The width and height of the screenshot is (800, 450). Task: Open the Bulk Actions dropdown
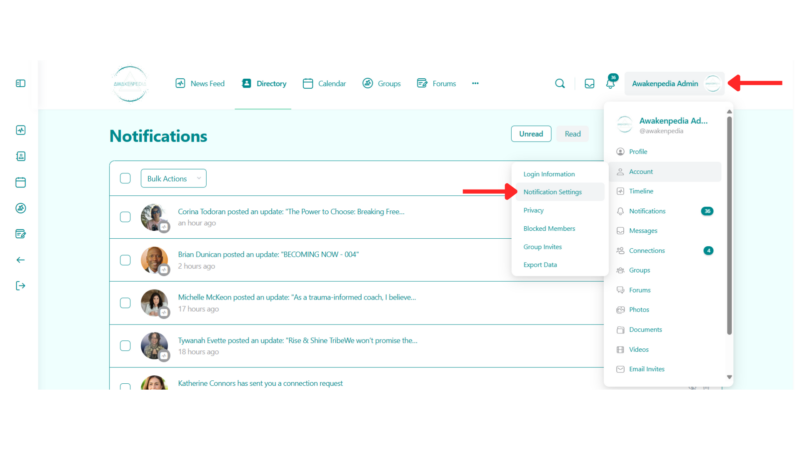point(173,179)
